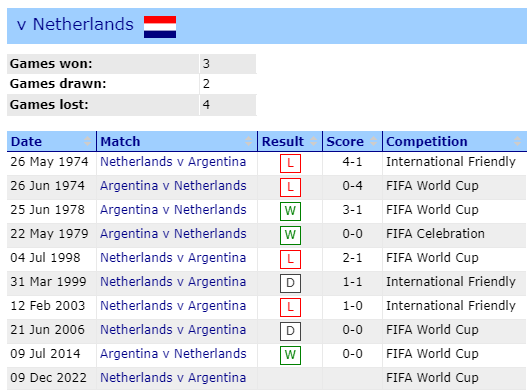This screenshot has height=392, width=530.
Task: Open the 04 Jul 1998 Netherlands v Argentina match
Action: pyautogui.click(x=173, y=258)
